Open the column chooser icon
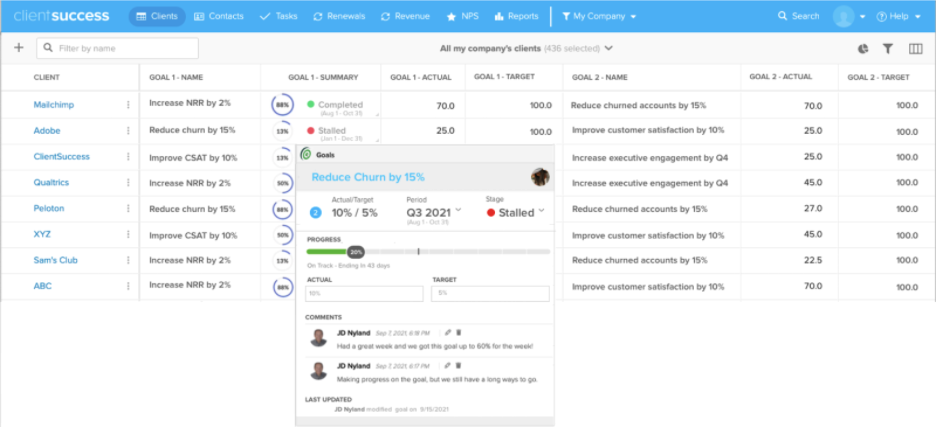 [x=915, y=49]
